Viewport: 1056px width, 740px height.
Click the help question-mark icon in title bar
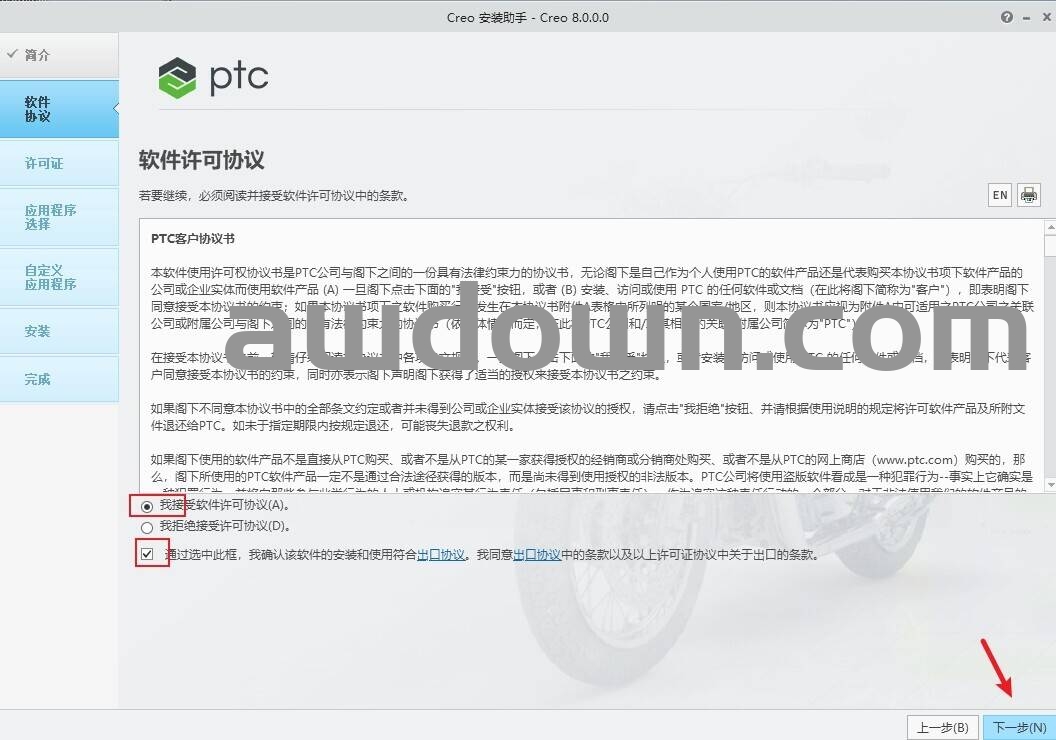point(1006,17)
